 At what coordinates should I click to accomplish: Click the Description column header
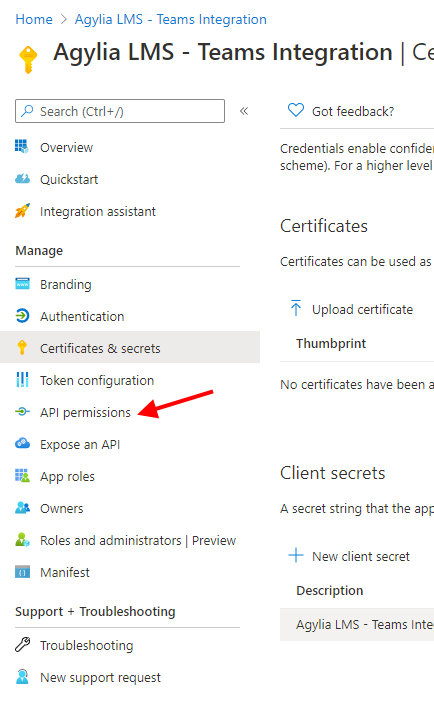click(330, 590)
